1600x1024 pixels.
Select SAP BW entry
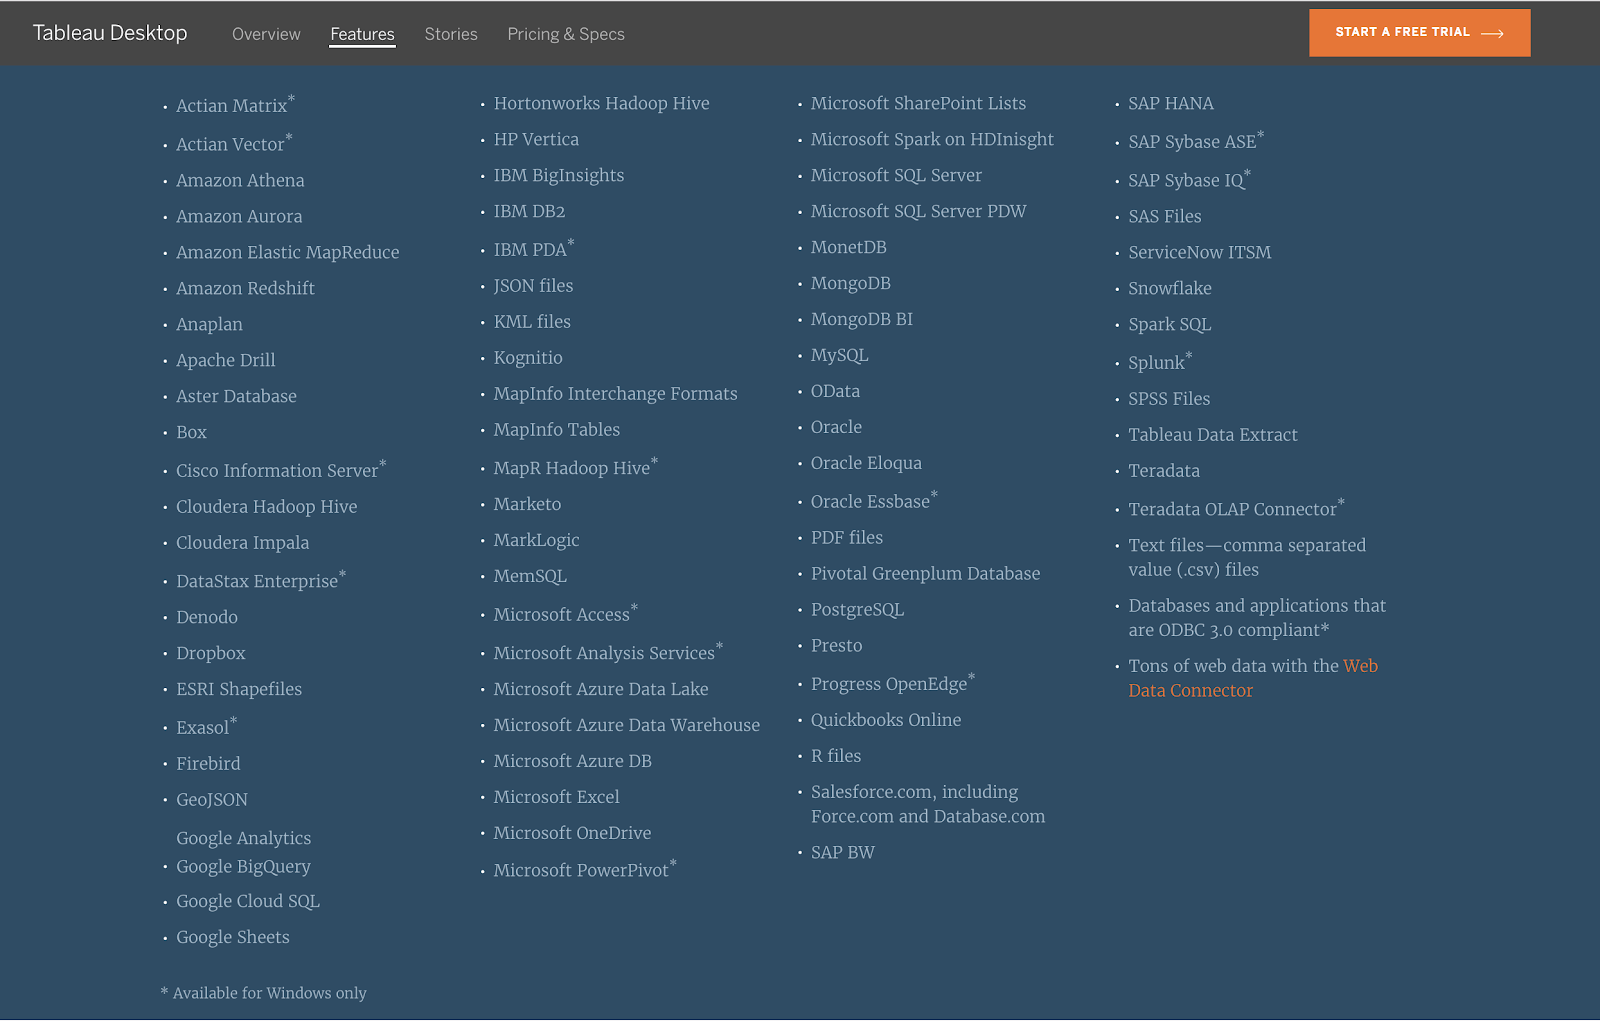[842, 852]
